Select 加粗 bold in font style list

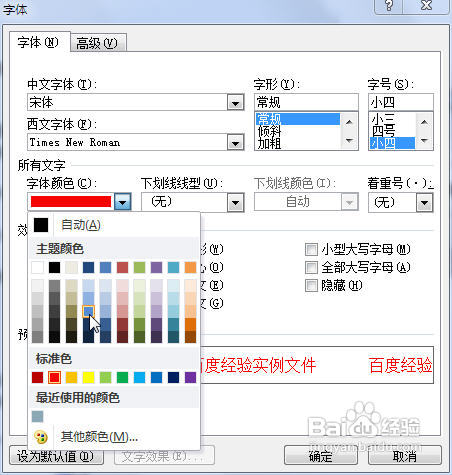(298, 143)
